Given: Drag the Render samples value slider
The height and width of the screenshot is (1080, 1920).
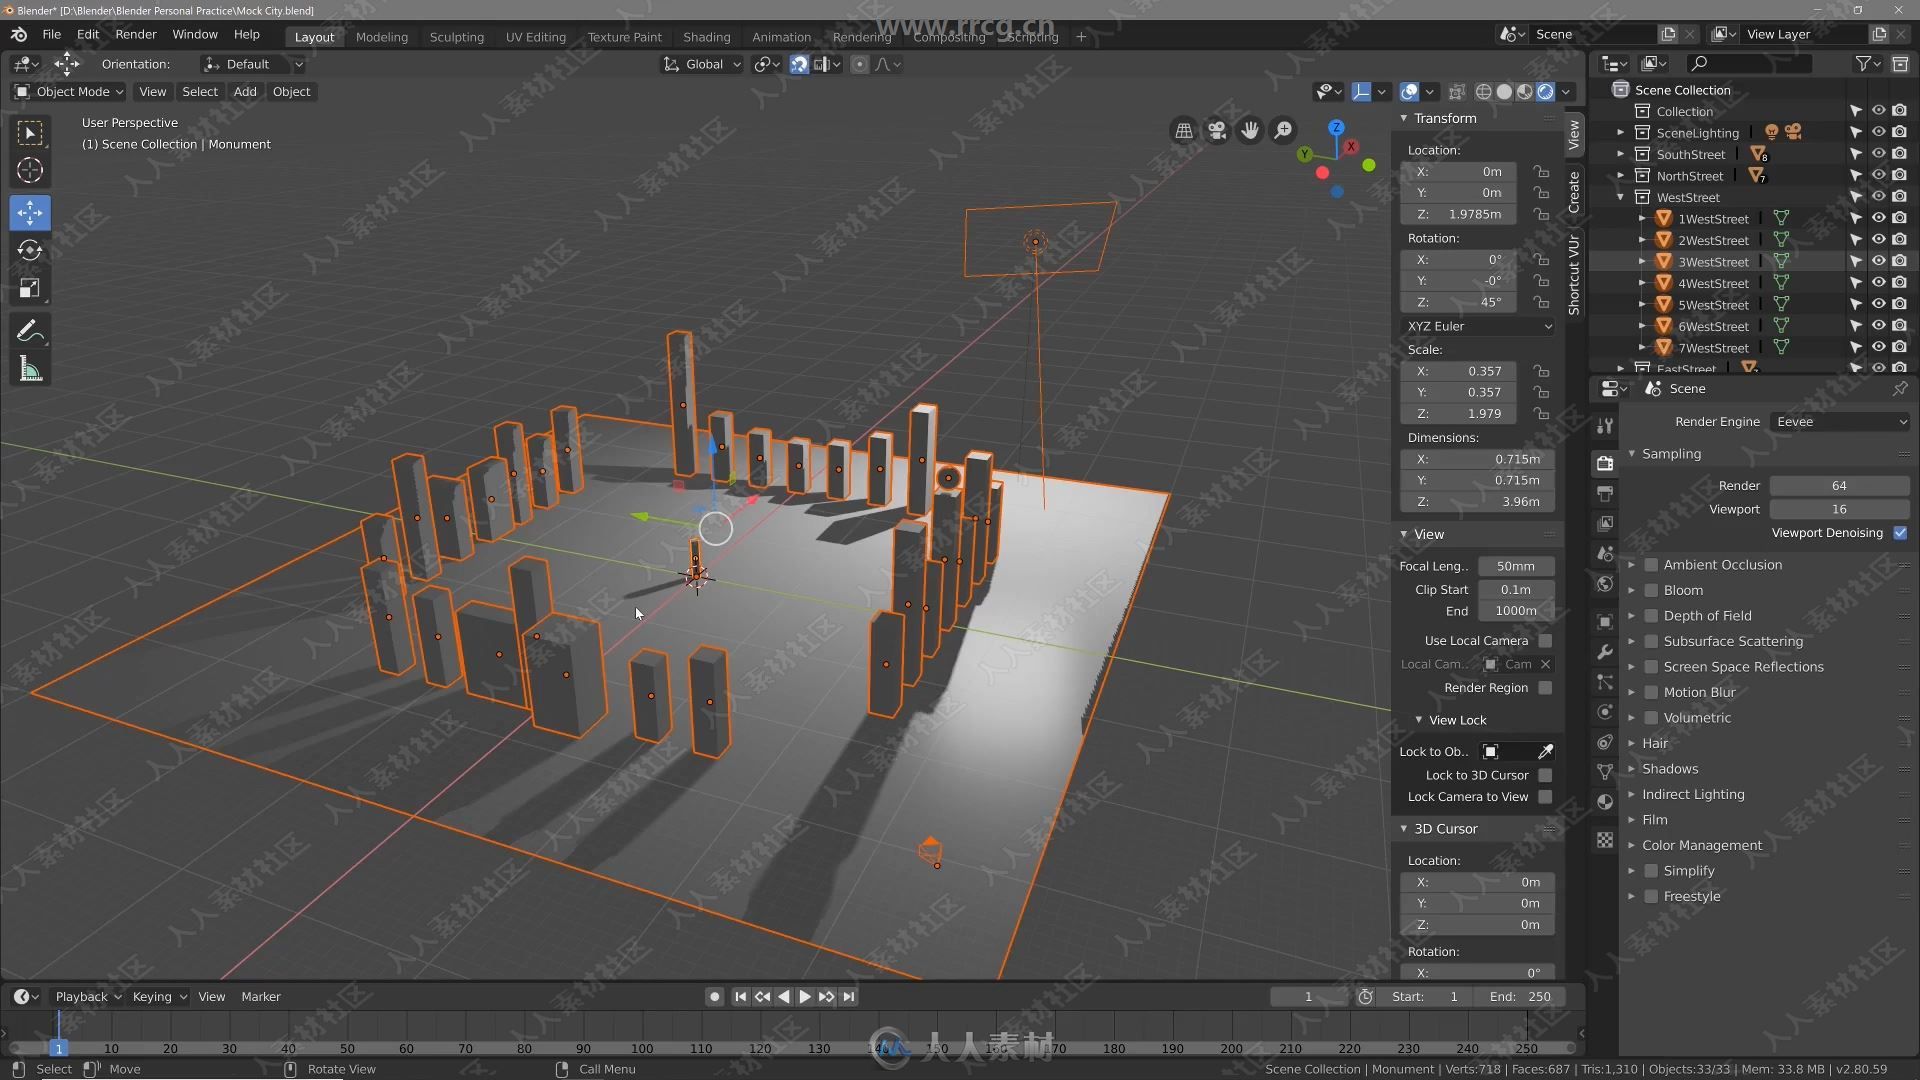Looking at the screenshot, I should (x=1838, y=484).
